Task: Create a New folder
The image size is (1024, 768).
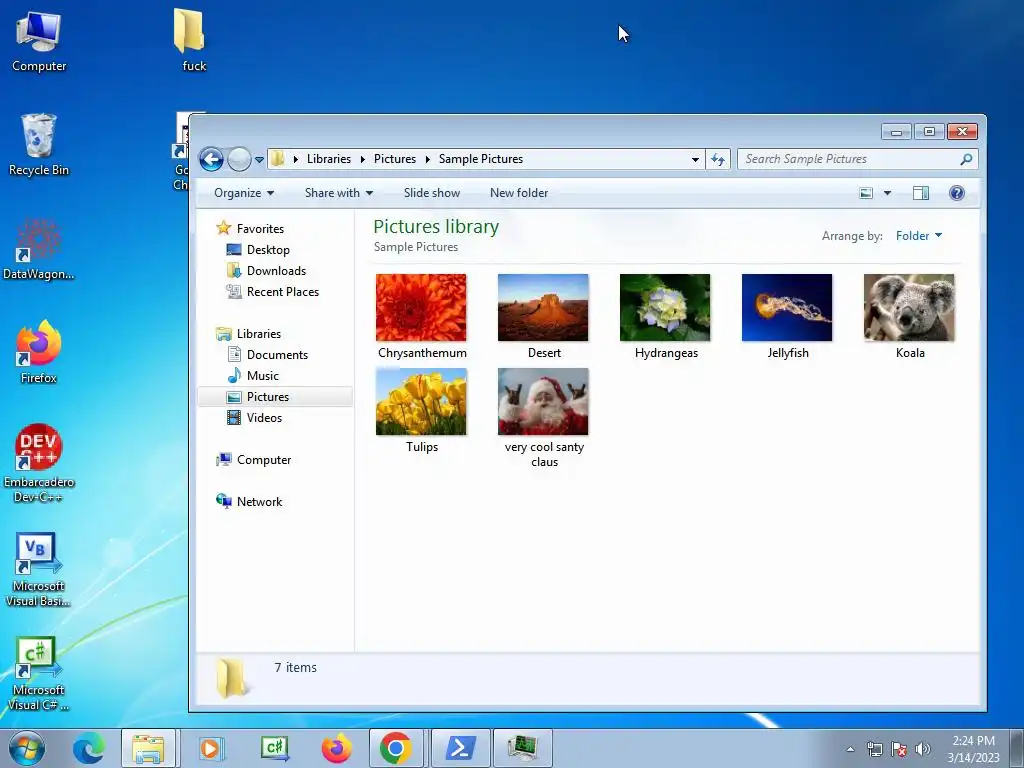Action: 519,193
